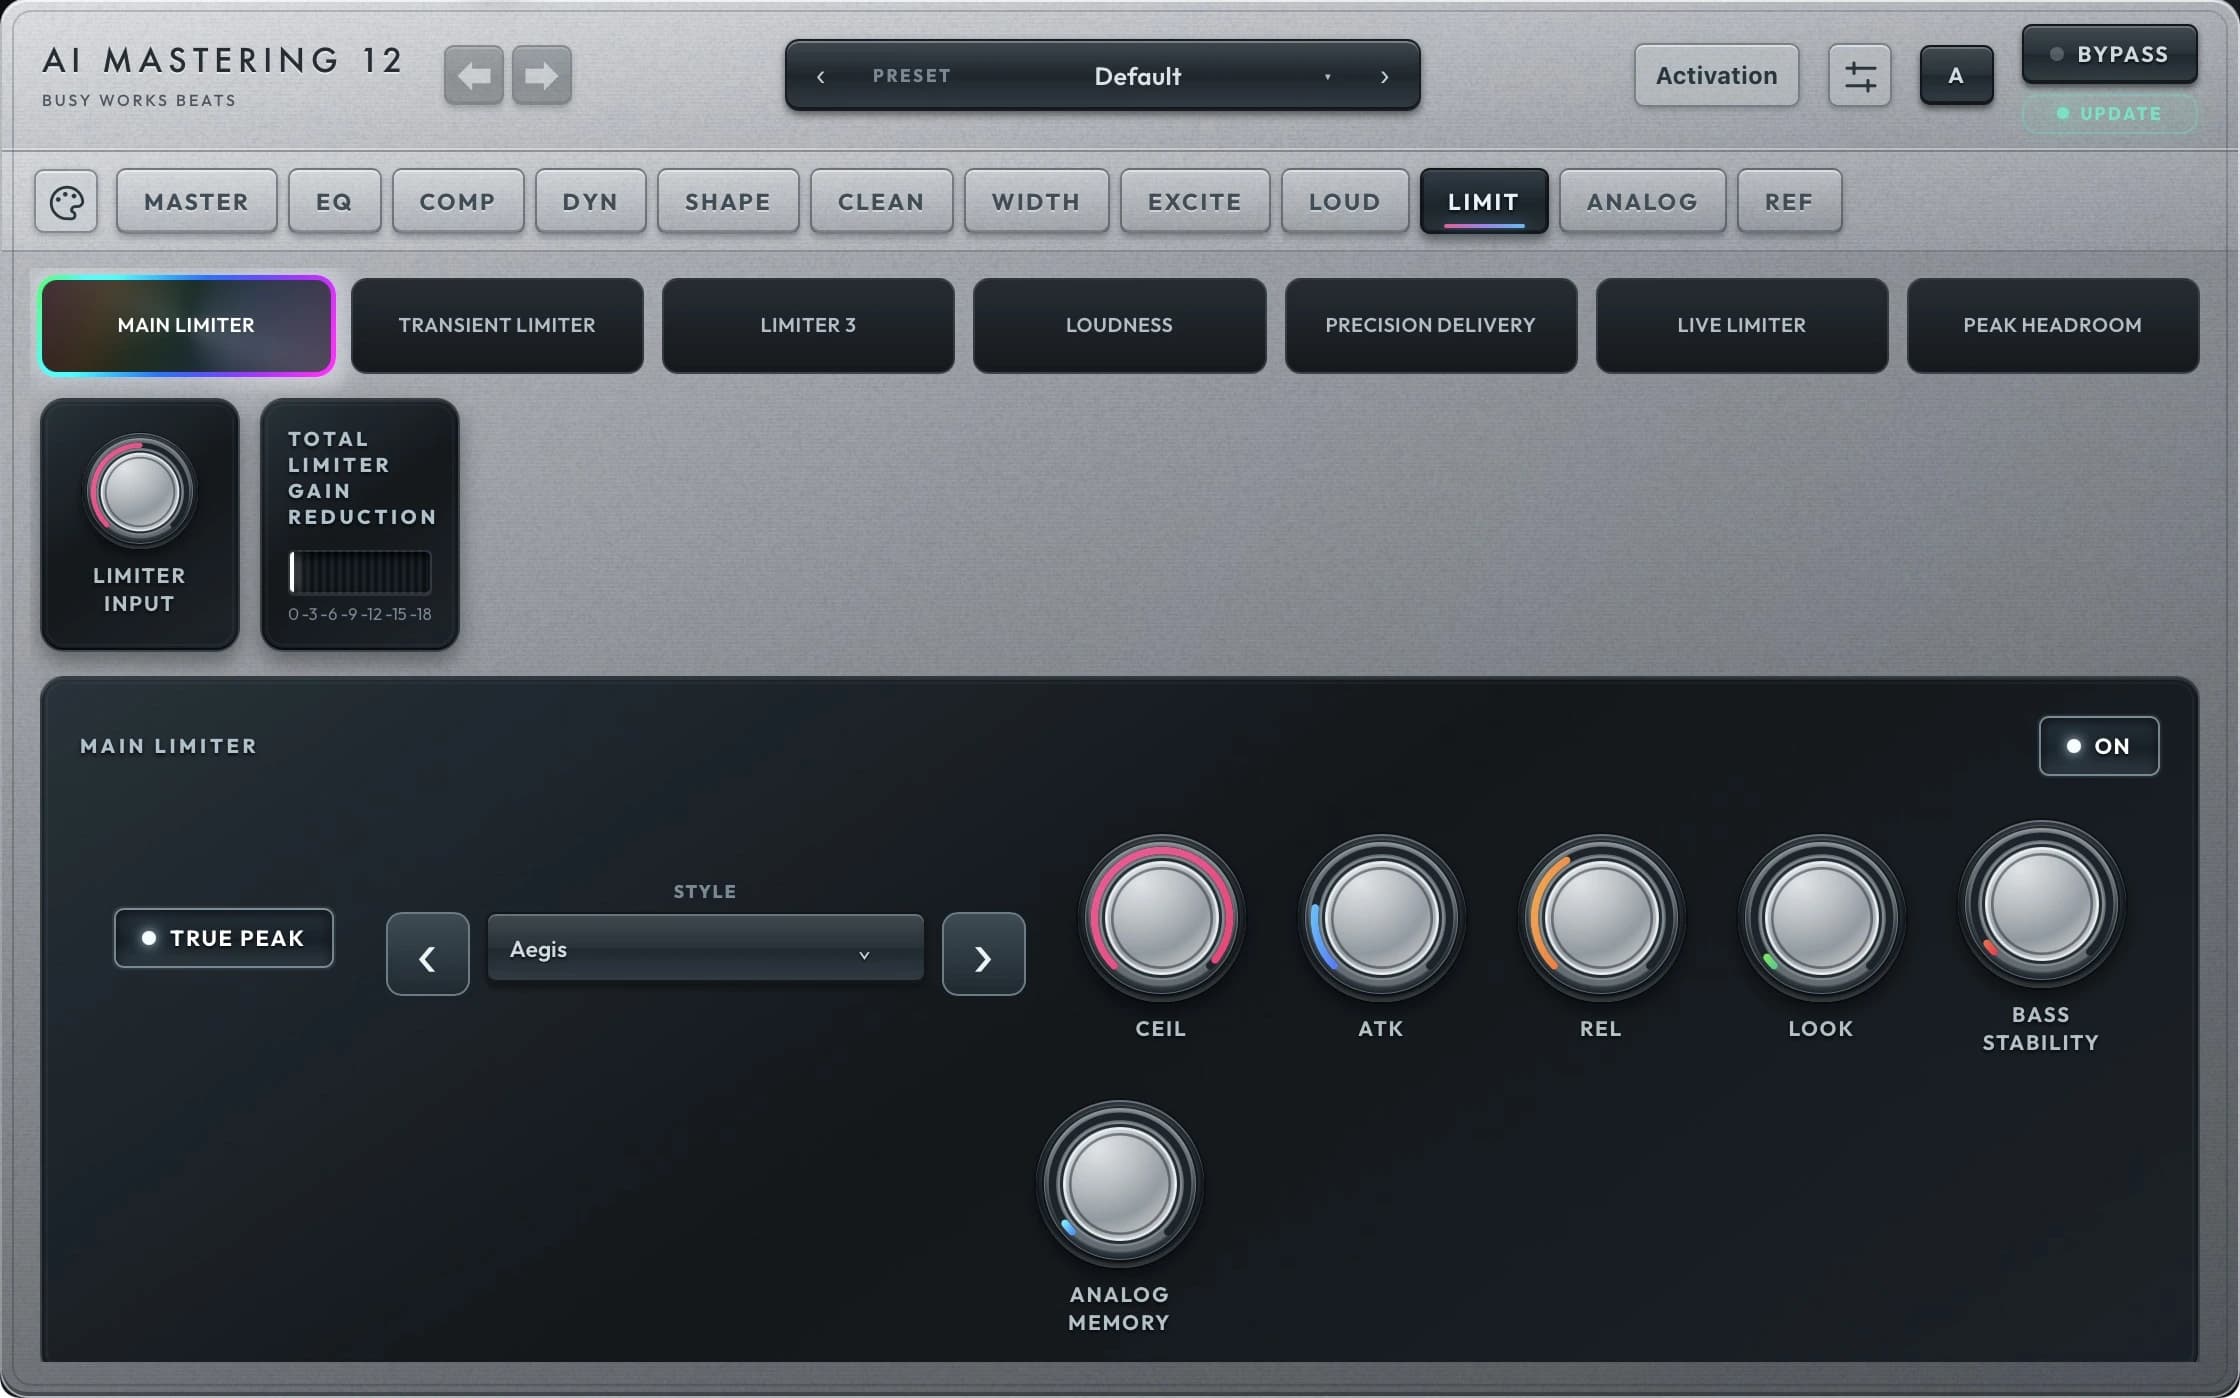
Task: Click the BUSY WORKS BEATS subtitle
Action: click(139, 100)
